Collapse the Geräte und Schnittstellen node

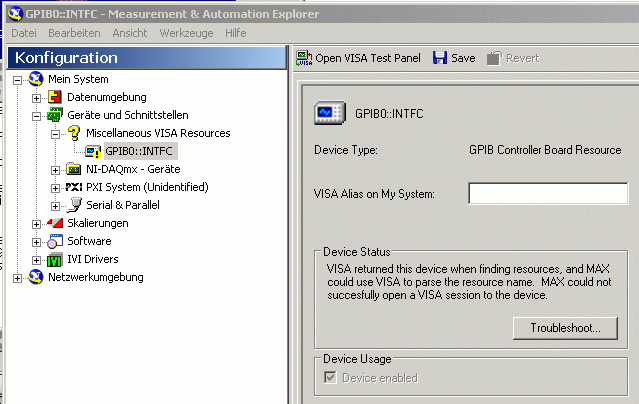[x=36, y=116]
